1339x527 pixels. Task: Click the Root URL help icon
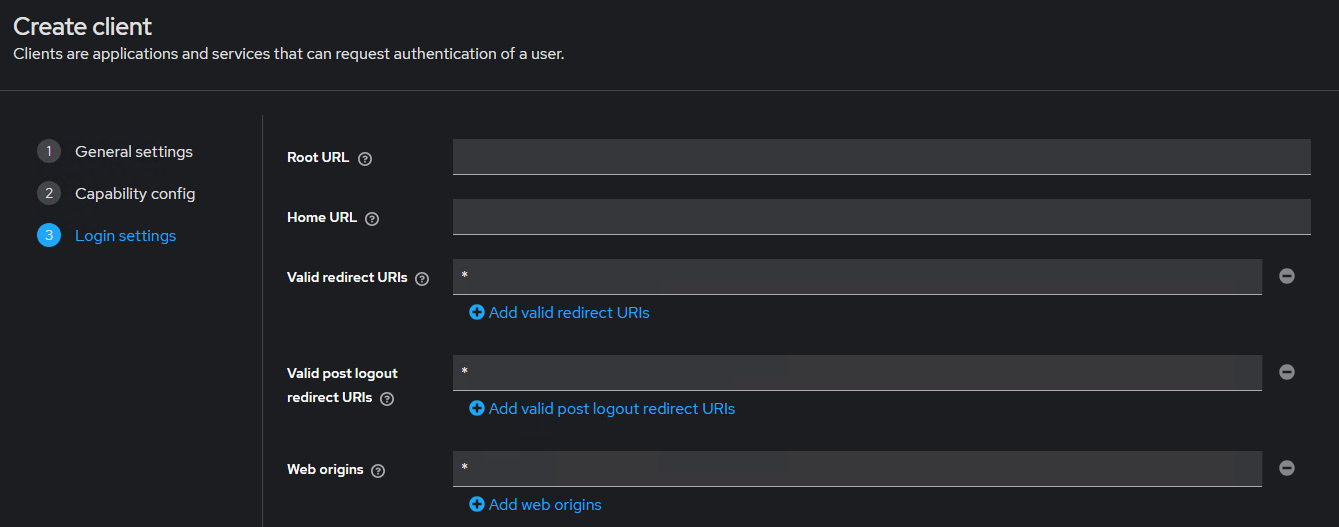[x=365, y=158]
